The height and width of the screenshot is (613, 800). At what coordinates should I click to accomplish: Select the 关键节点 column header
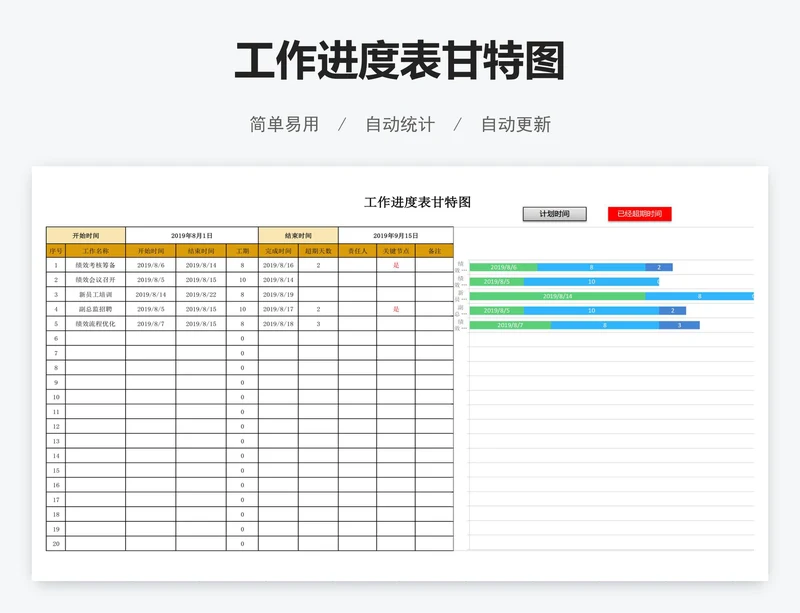396,251
